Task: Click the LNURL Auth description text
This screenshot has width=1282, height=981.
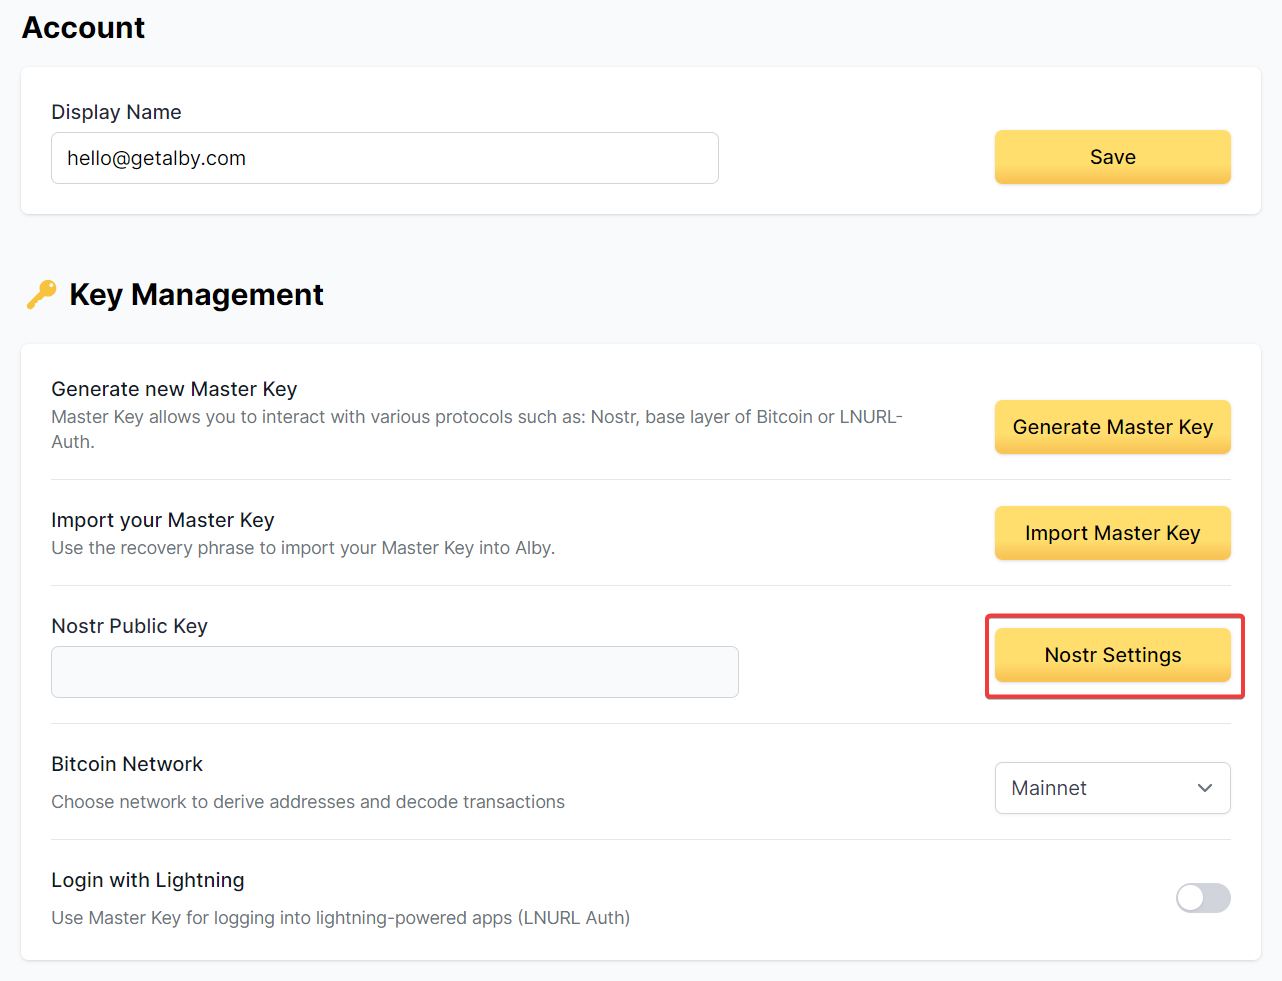Action: [x=340, y=918]
